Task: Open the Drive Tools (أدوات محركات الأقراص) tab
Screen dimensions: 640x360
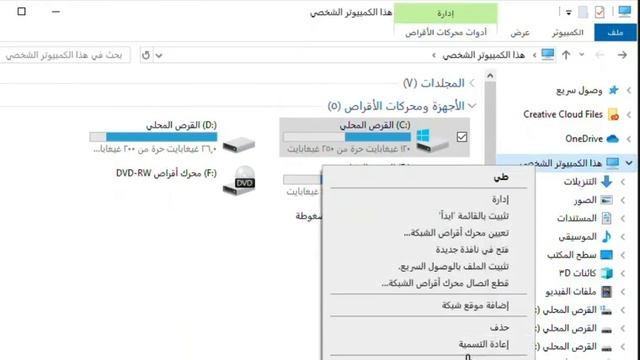Action: tap(446, 33)
